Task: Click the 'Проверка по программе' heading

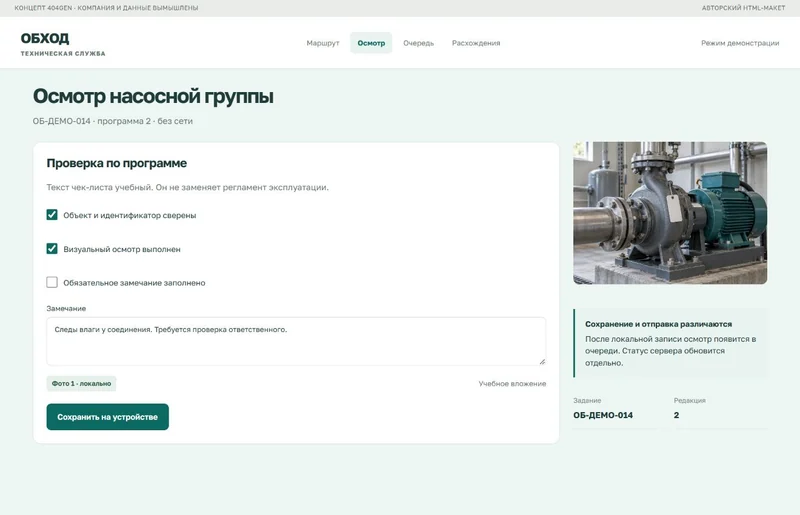Action: point(116,163)
